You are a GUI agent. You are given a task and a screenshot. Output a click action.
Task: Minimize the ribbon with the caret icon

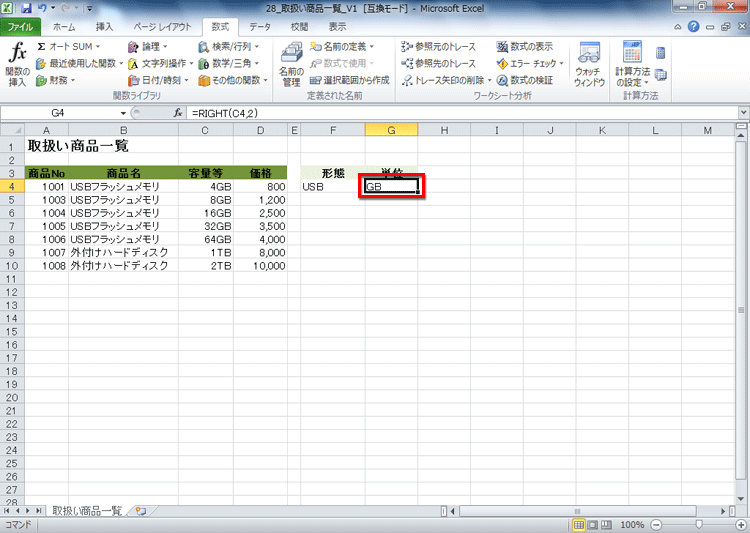pos(678,27)
